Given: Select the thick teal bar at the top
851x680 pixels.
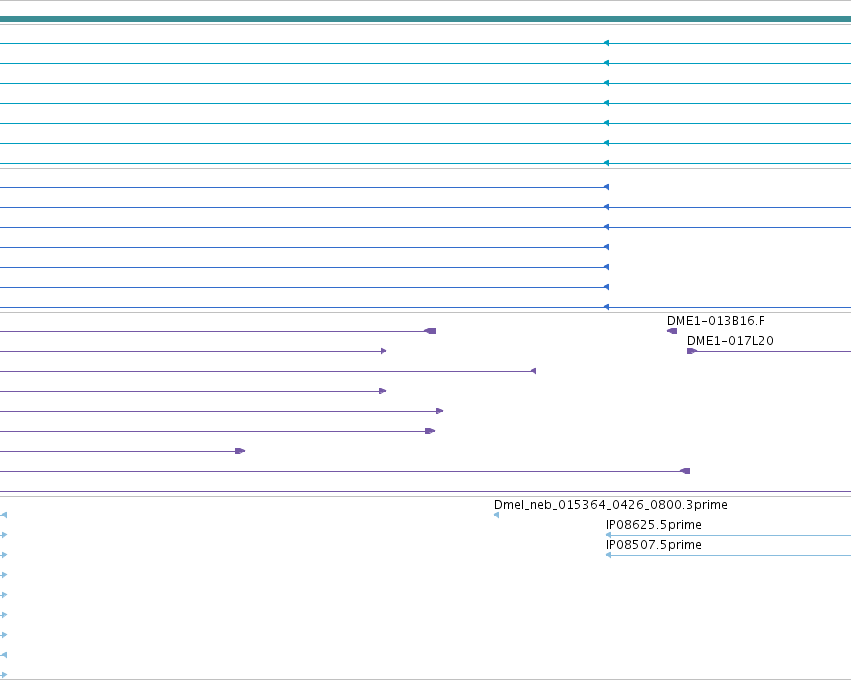Looking at the screenshot, I should 426,19.
